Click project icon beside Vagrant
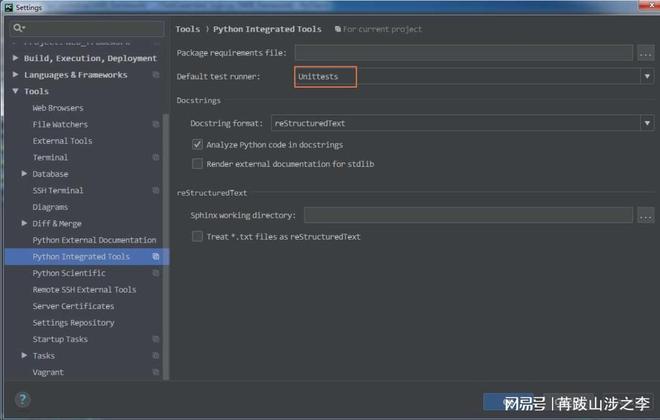Screen dimensions: 660x420 click(x=156, y=372)
